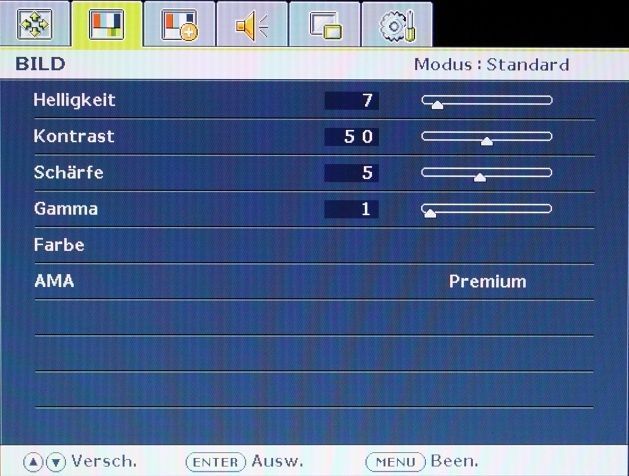Click the Schärfe value field showing 5
629x476 pixels.
pos(351,173)
